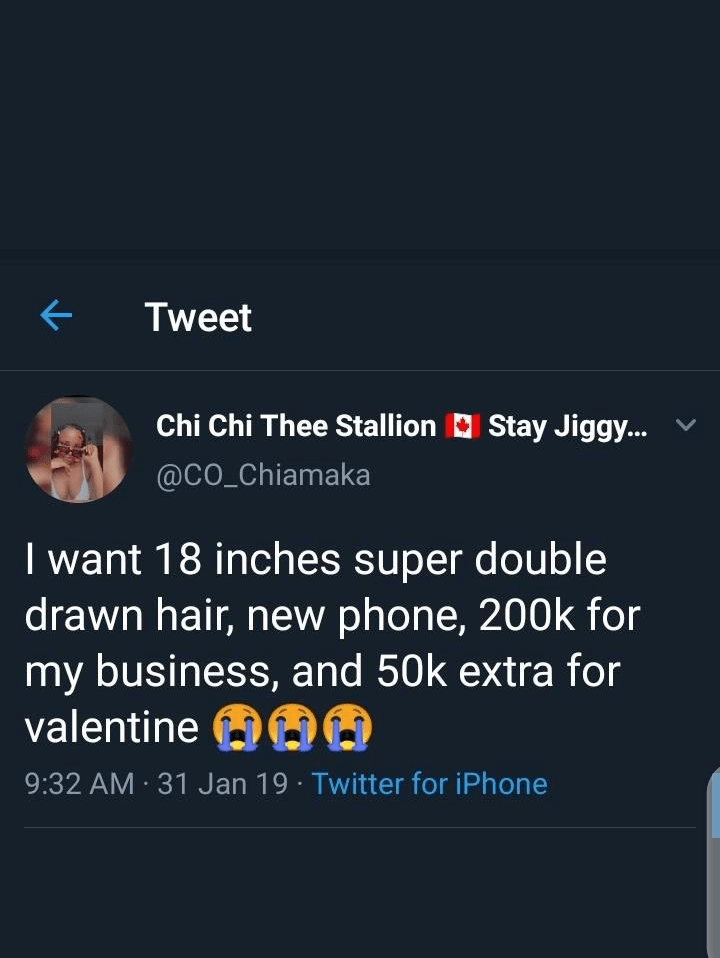Tap the middle crying face emoji
This screenshot has height=958, width=720.
[x=292, y=727]
